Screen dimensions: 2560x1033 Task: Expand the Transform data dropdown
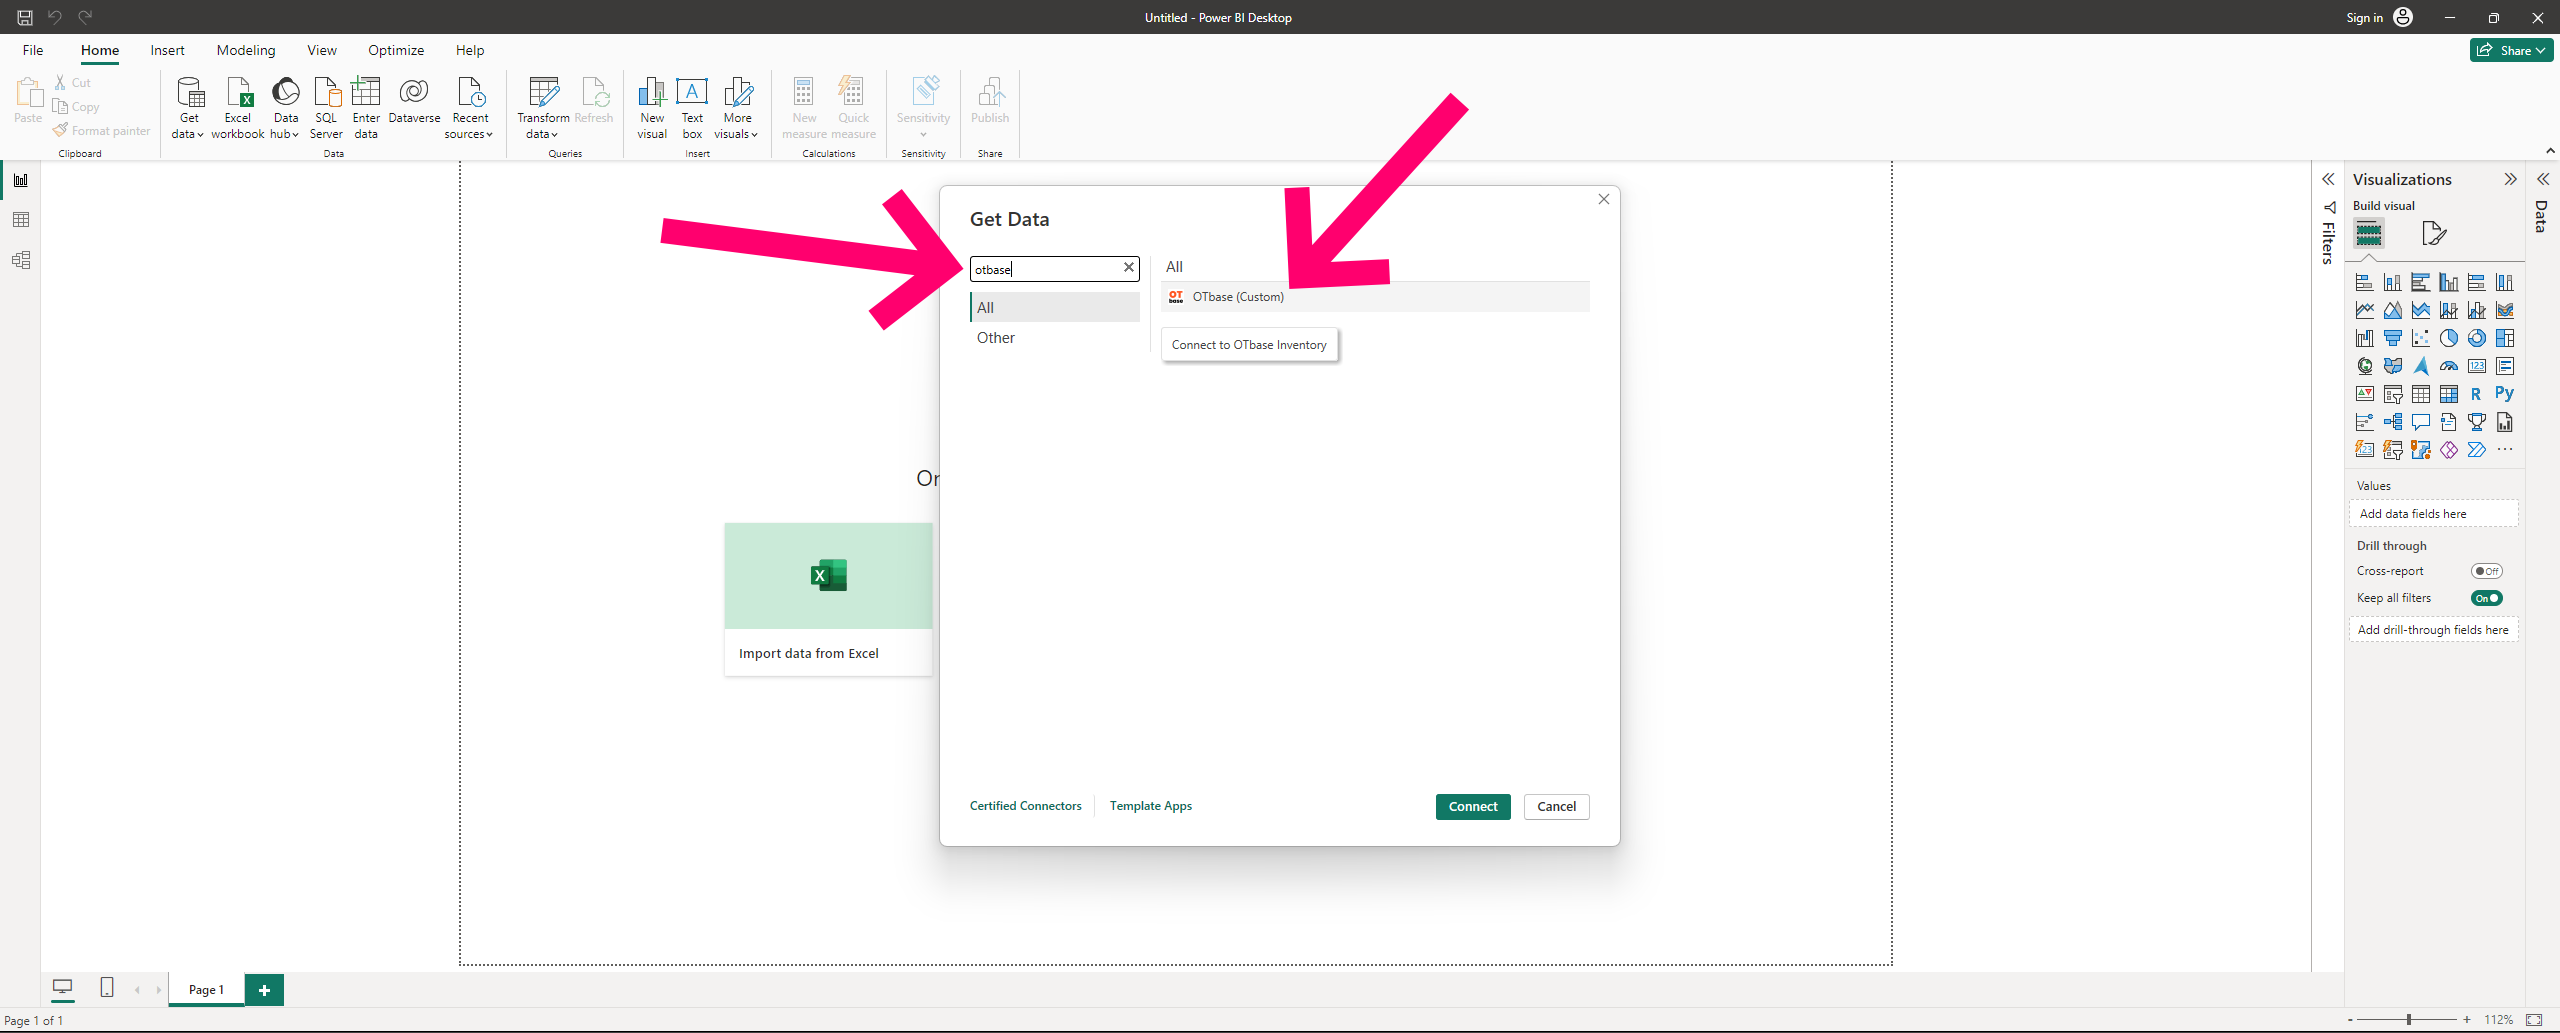click(x=543, y=108)
